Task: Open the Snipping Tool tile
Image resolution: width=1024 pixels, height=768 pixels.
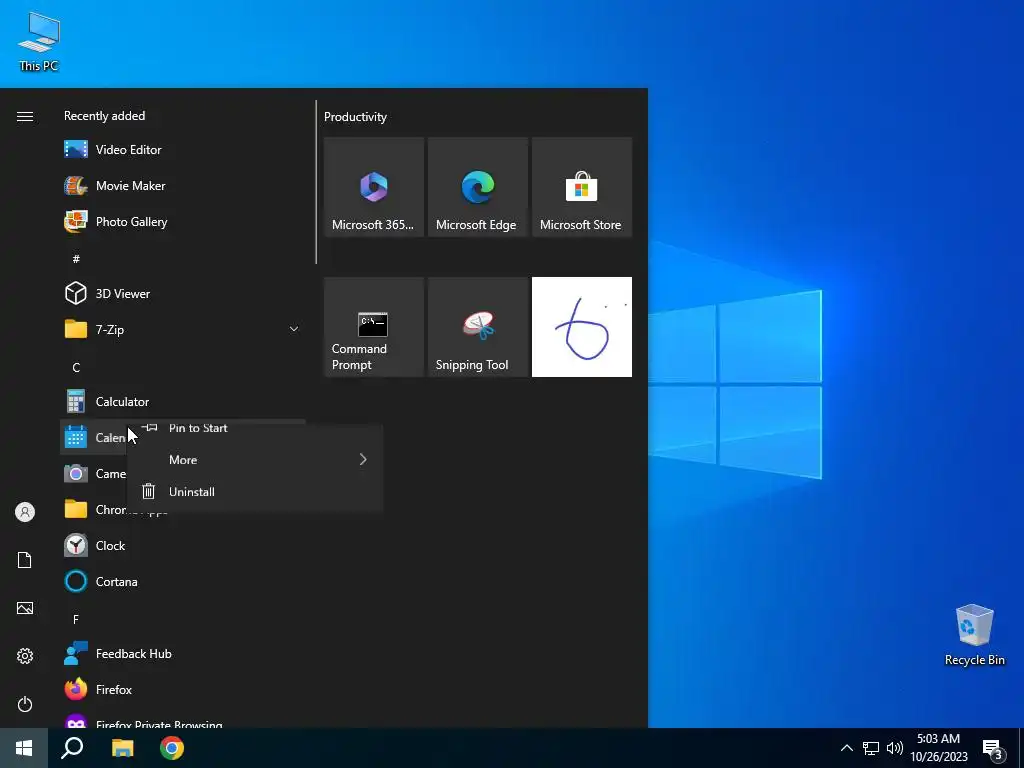Action: coord(478,327)
